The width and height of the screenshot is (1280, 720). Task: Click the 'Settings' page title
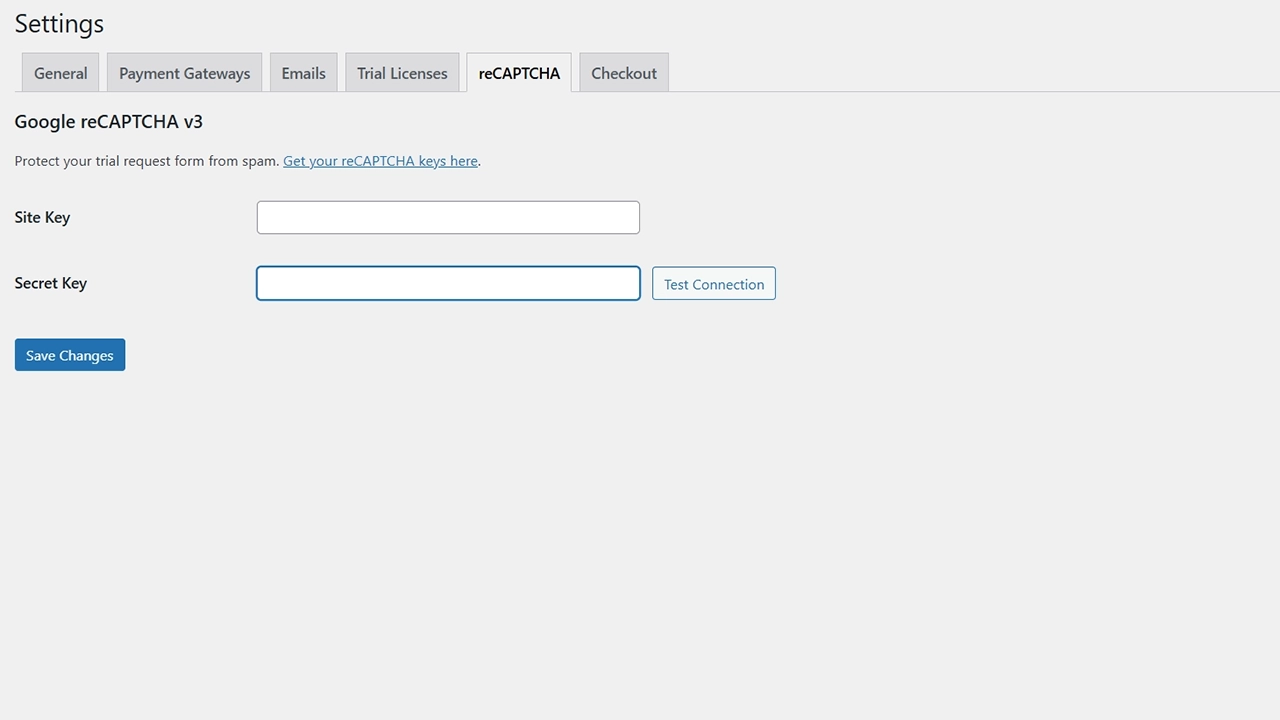59,24
